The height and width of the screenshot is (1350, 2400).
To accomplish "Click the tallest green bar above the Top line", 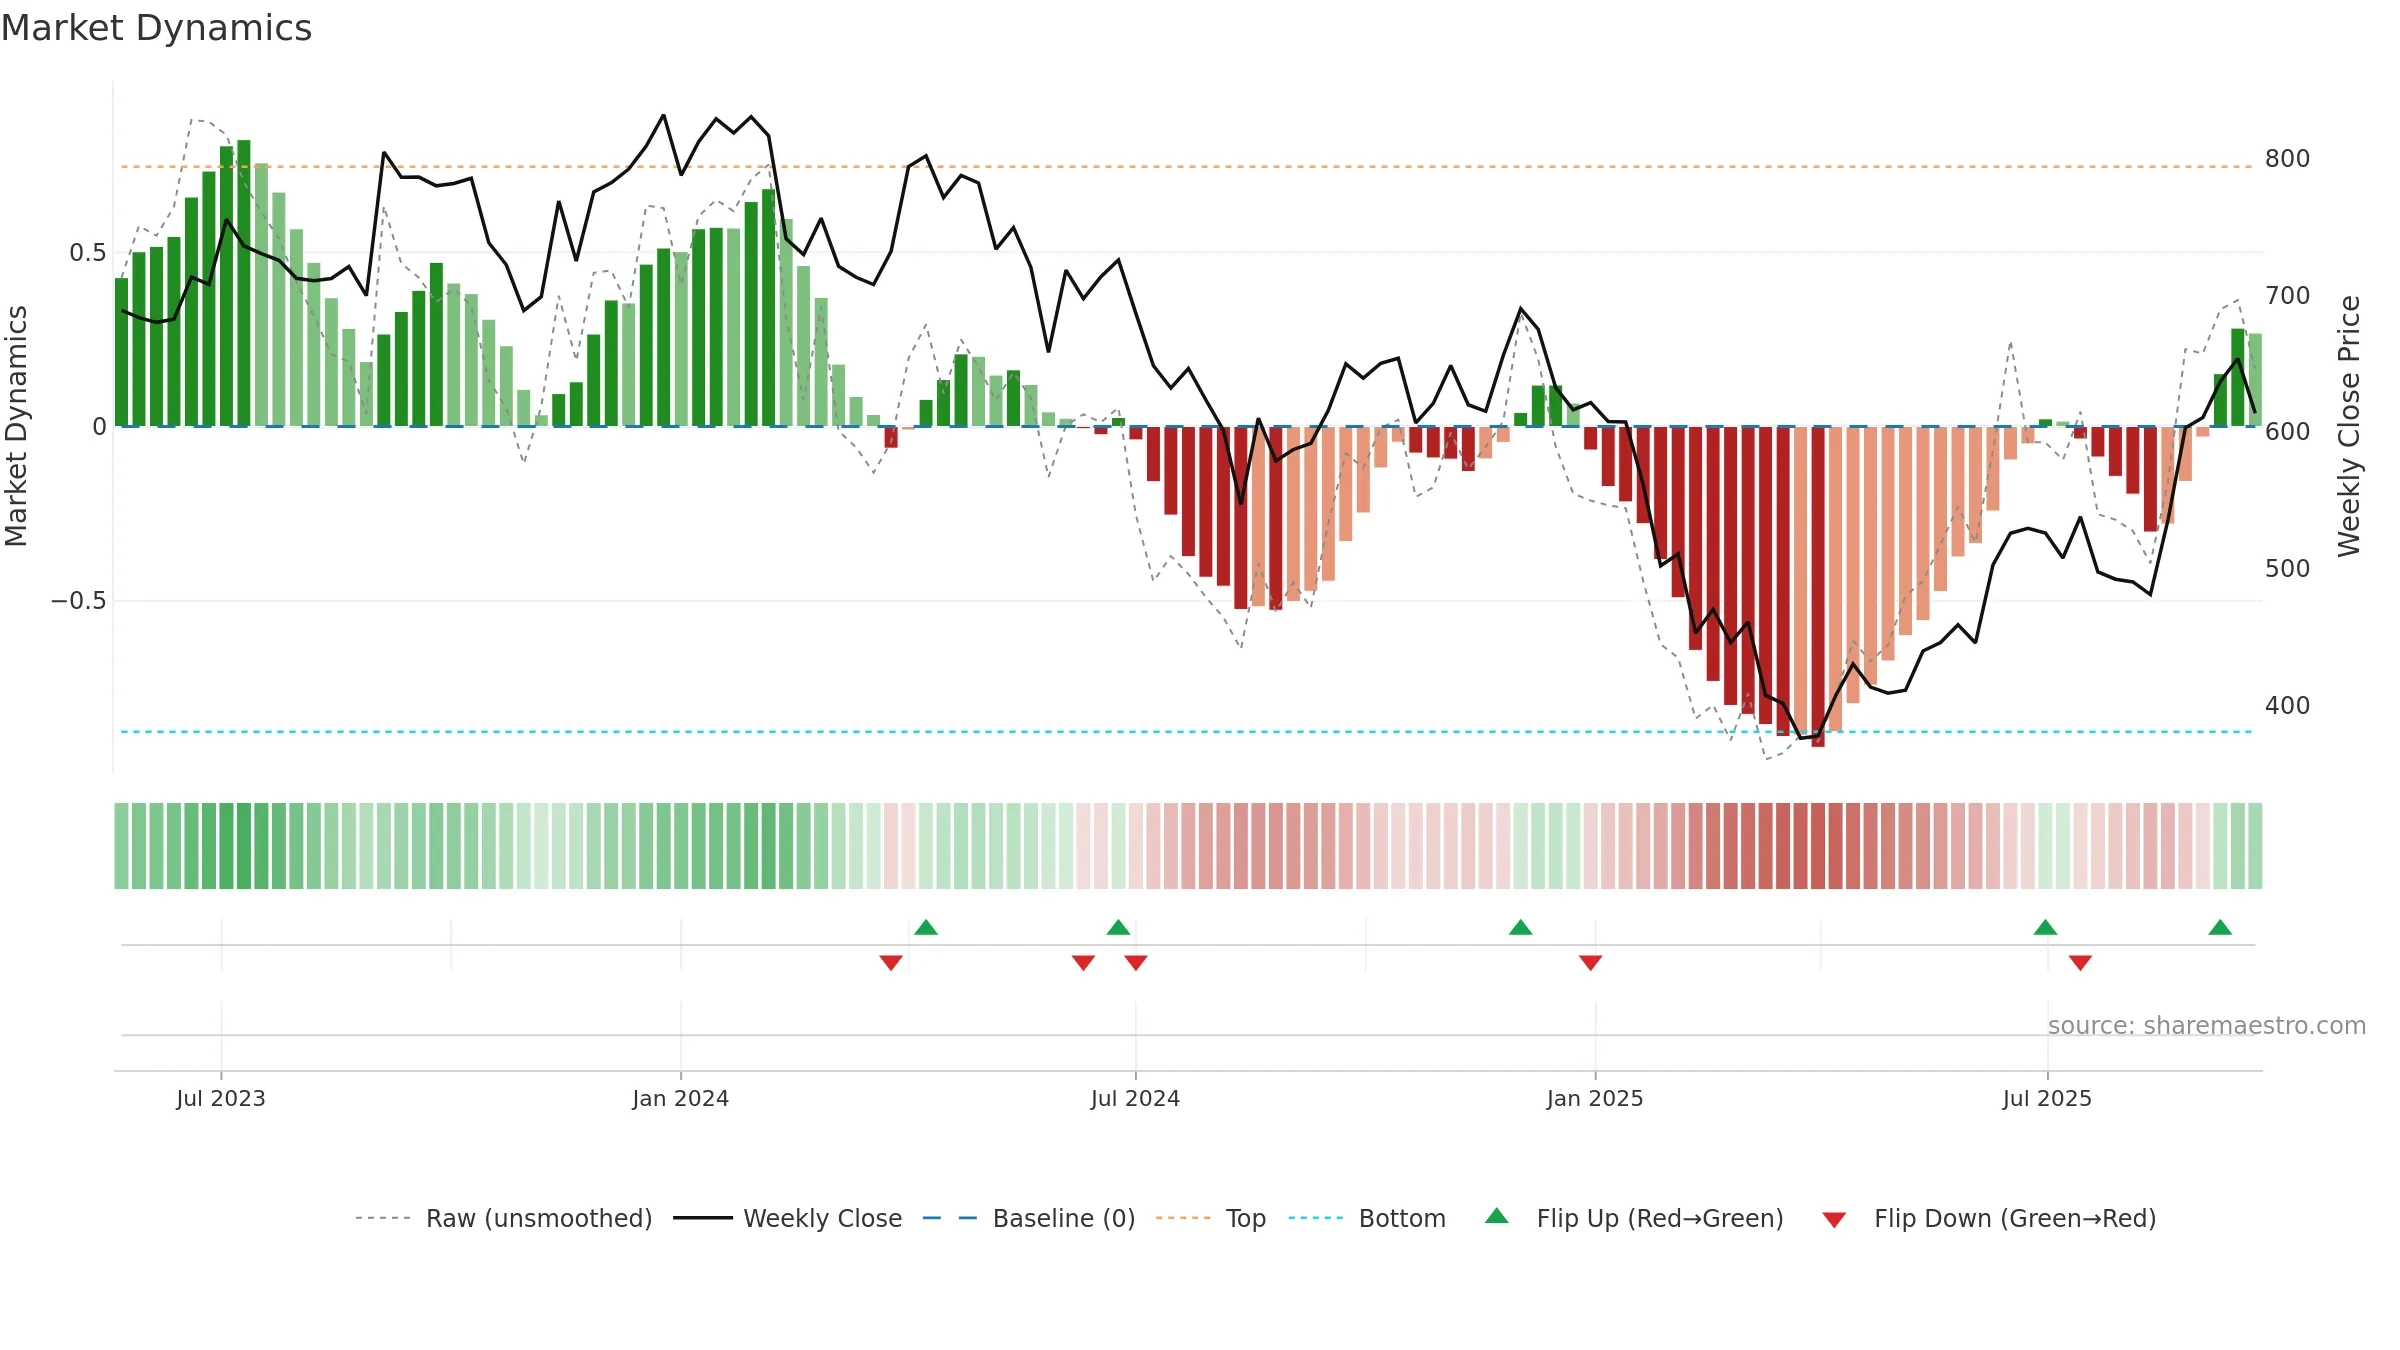I will 244,283.
